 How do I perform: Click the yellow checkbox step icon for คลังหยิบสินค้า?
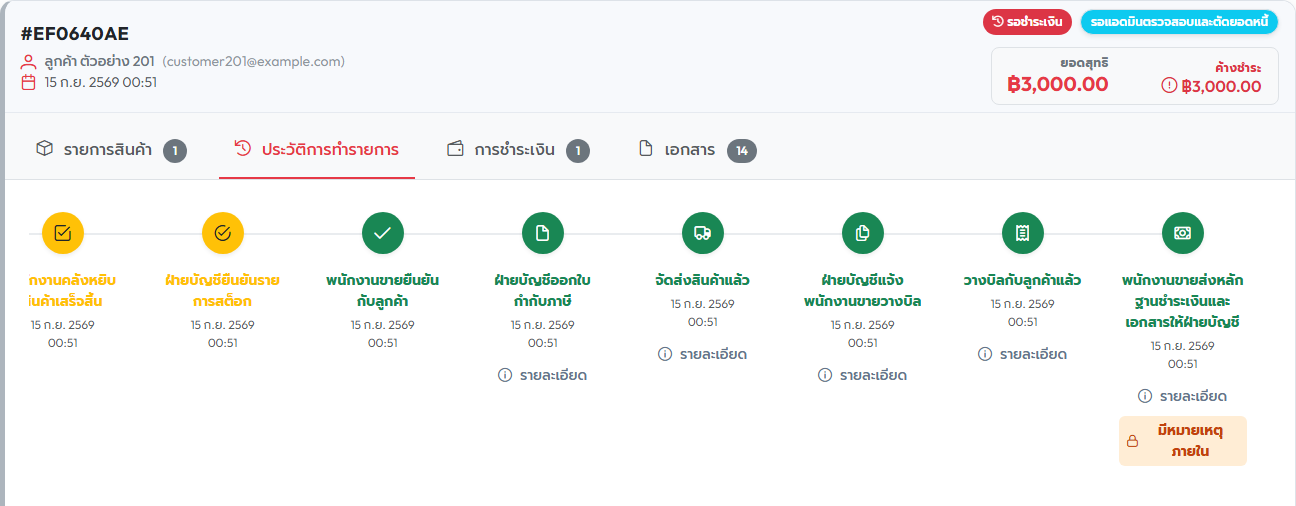click(x=63, y=233)
